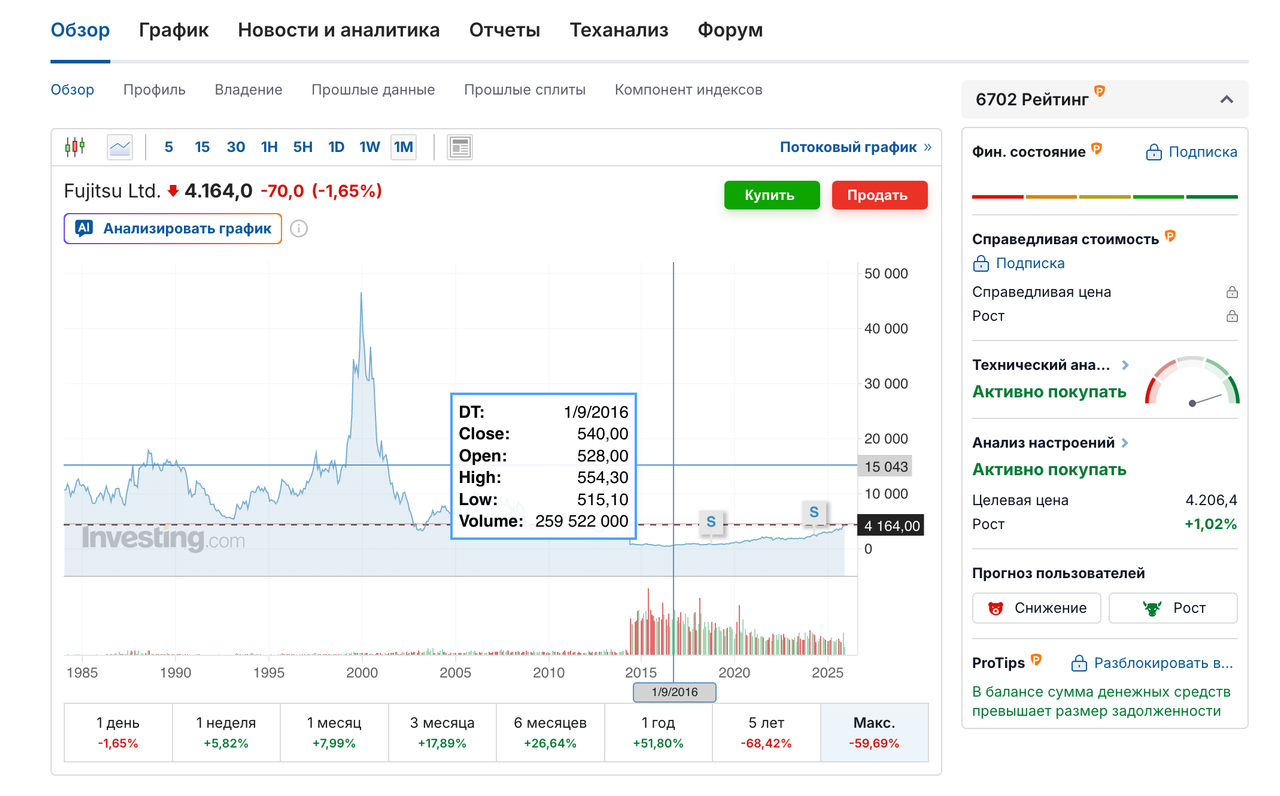Click the AI badge on Анализировать график
Viewport: 1280px width, 796px height.
point(84,228)
